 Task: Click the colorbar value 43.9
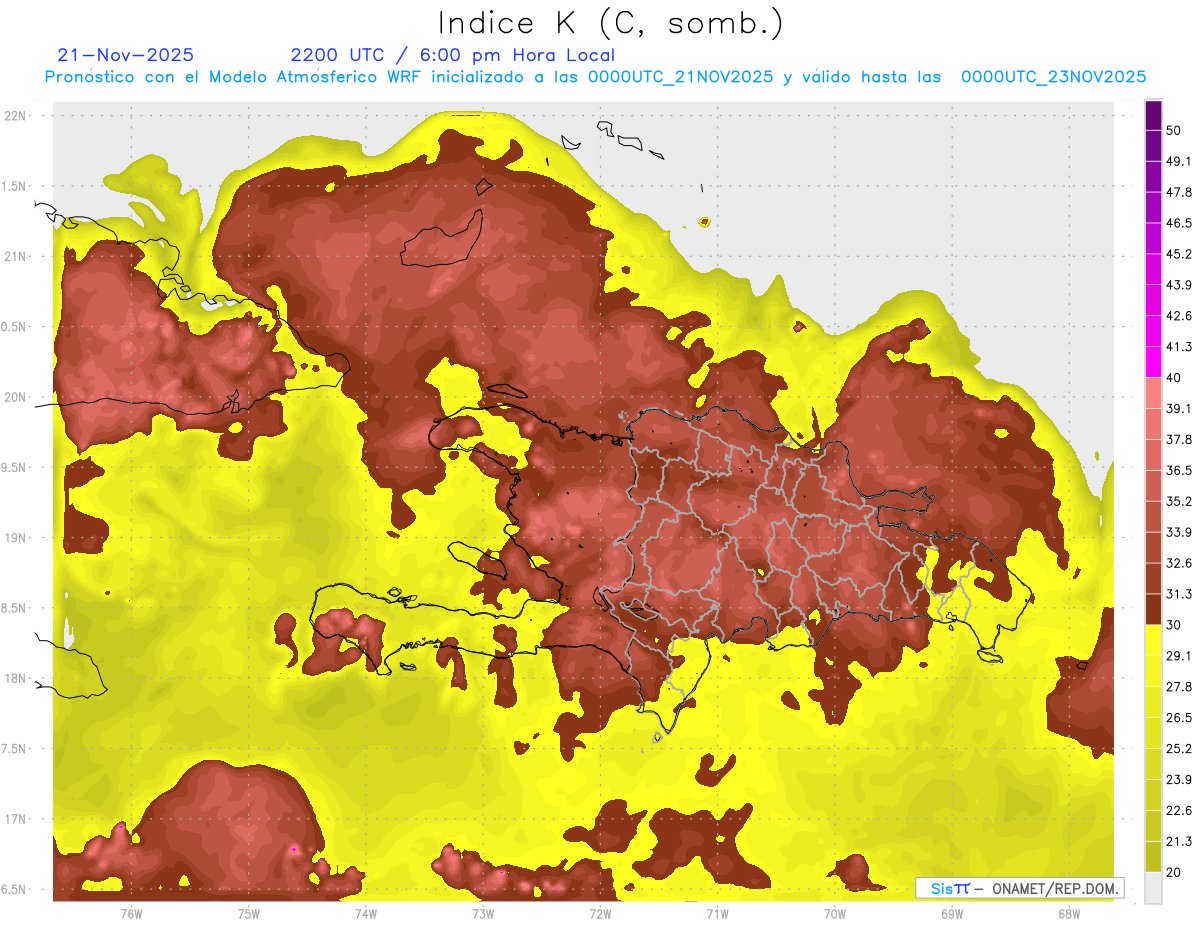click(1179, 285)
